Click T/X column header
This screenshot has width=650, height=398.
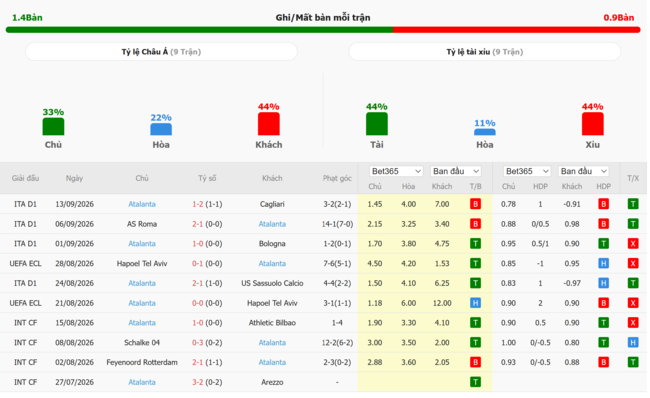[633, 178]
